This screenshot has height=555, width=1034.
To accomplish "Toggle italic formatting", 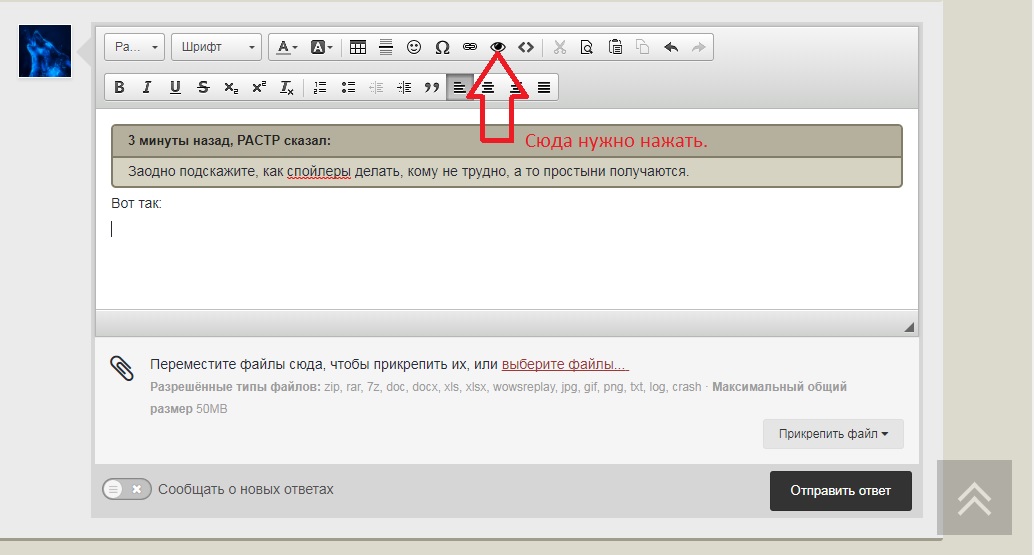I will [147, 87].
